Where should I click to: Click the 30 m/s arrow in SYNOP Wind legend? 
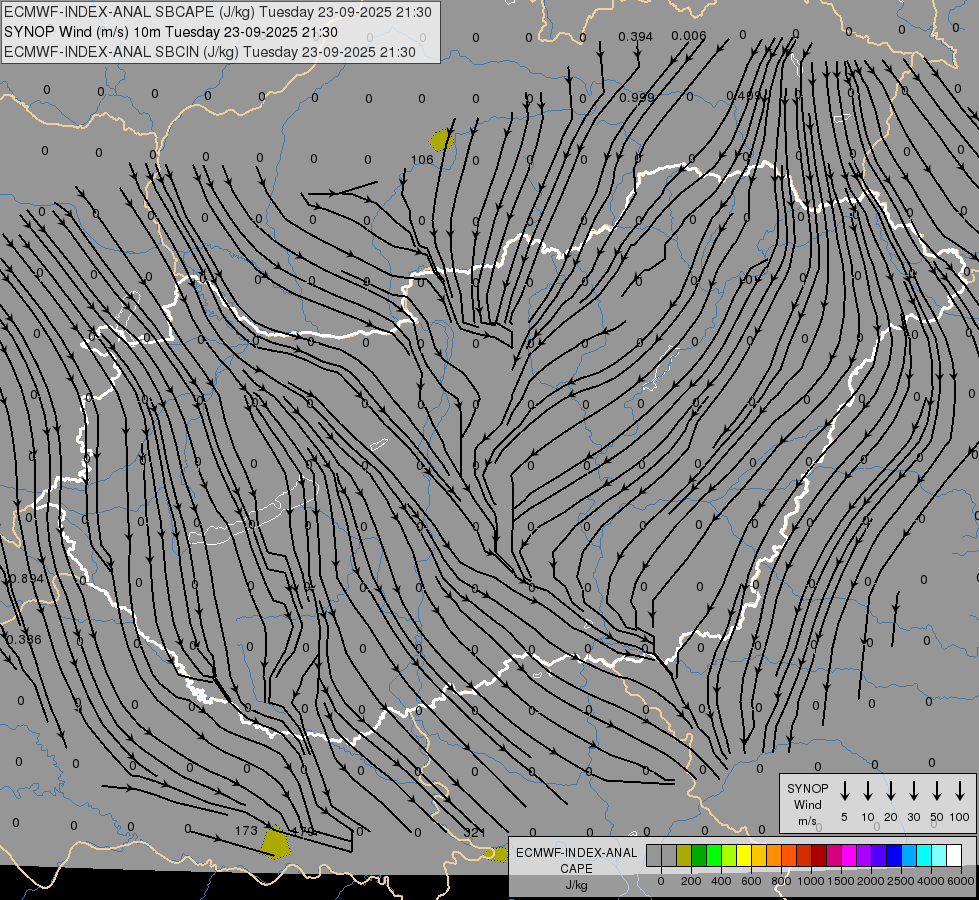[913, 791]
